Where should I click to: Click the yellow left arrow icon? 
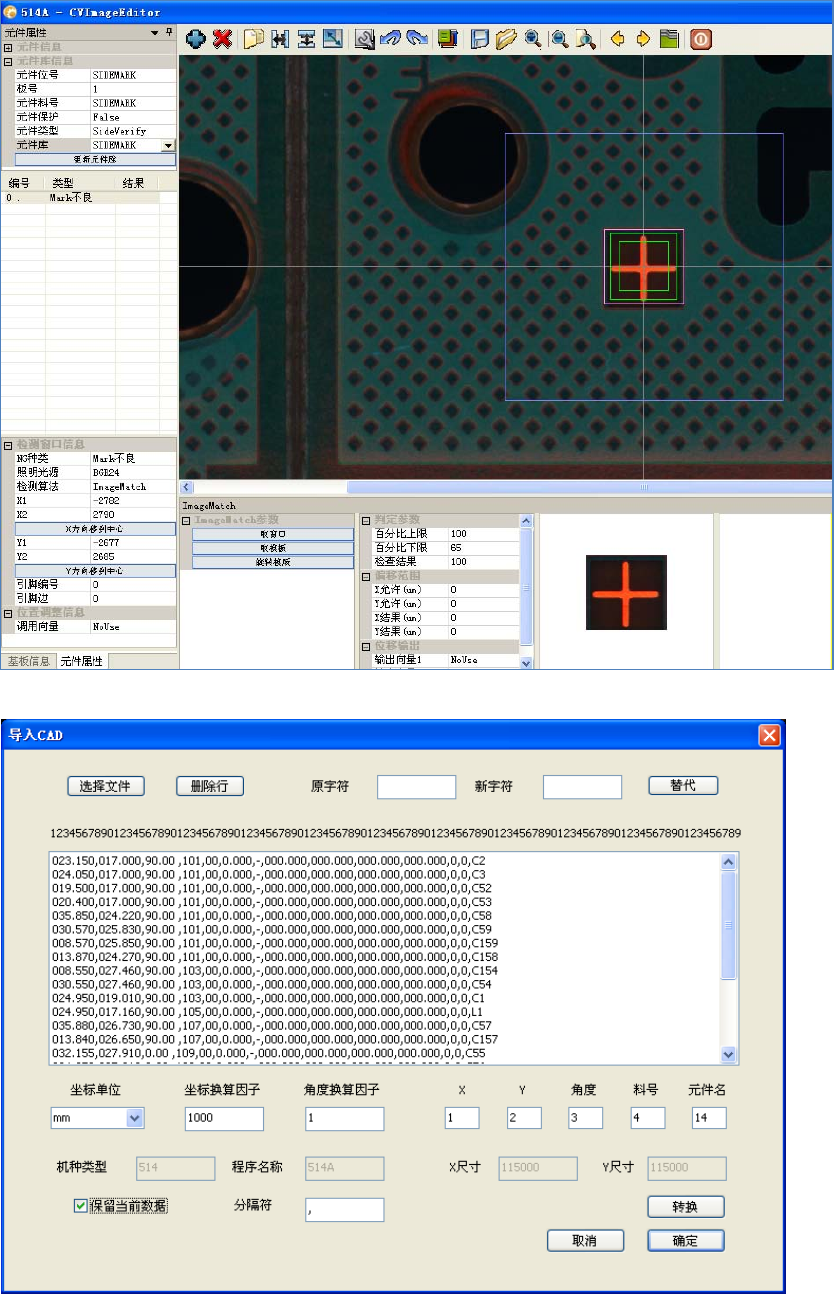(x=617, y=39)
